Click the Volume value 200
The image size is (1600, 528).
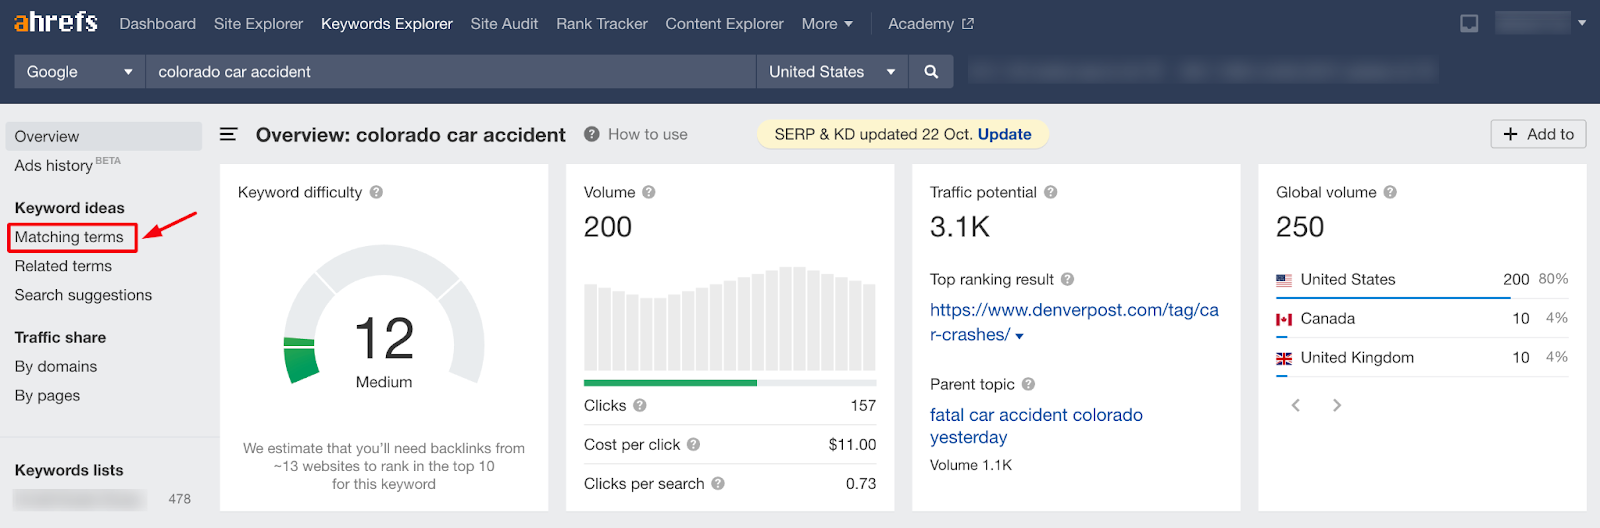click(608, 227)
